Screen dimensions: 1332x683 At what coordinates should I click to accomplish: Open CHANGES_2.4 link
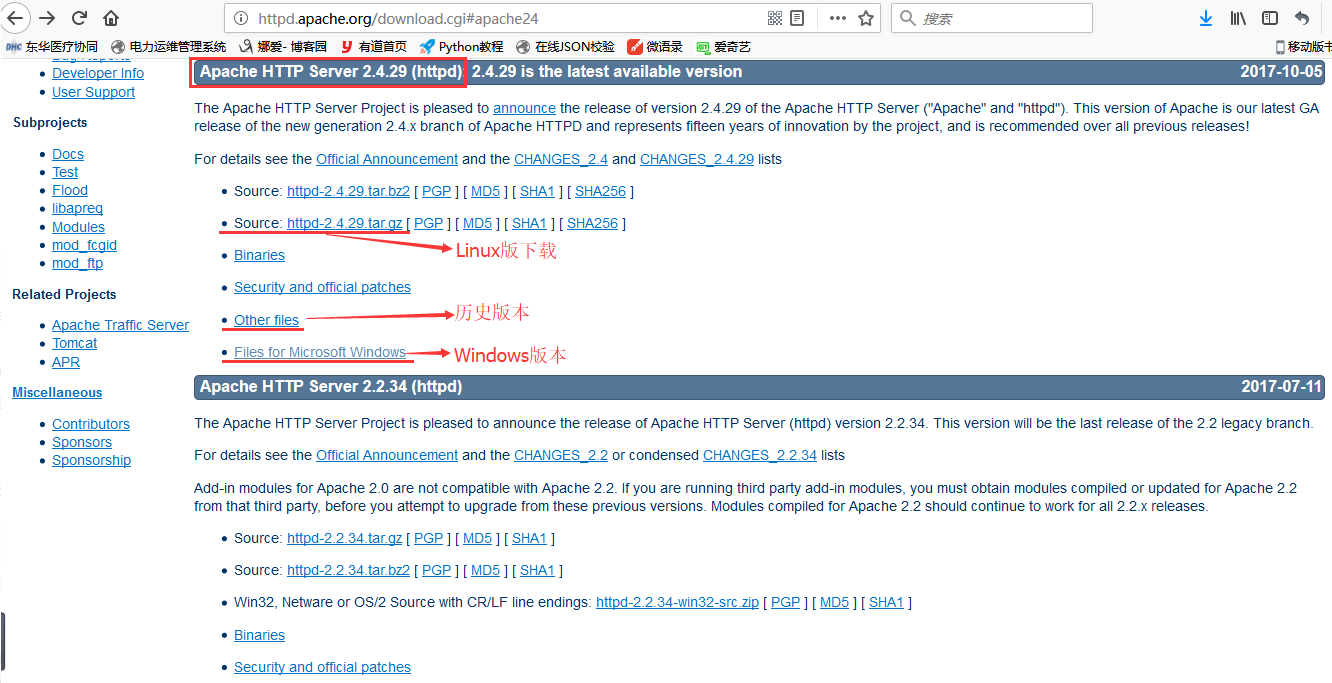pos(561,159)
